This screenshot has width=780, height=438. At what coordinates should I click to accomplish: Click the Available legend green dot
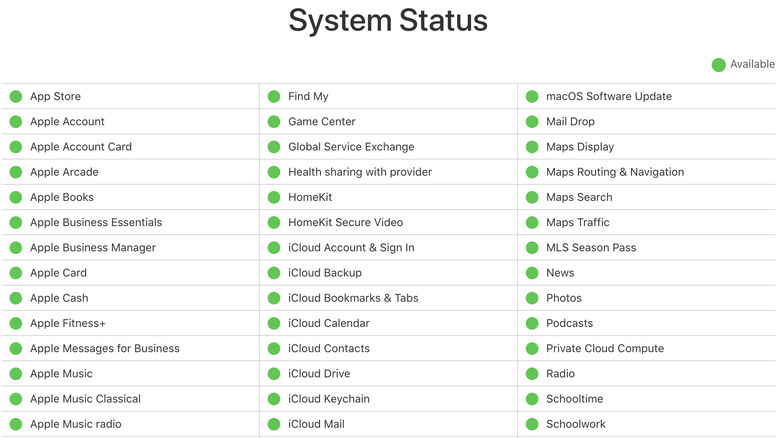(718, 65)
